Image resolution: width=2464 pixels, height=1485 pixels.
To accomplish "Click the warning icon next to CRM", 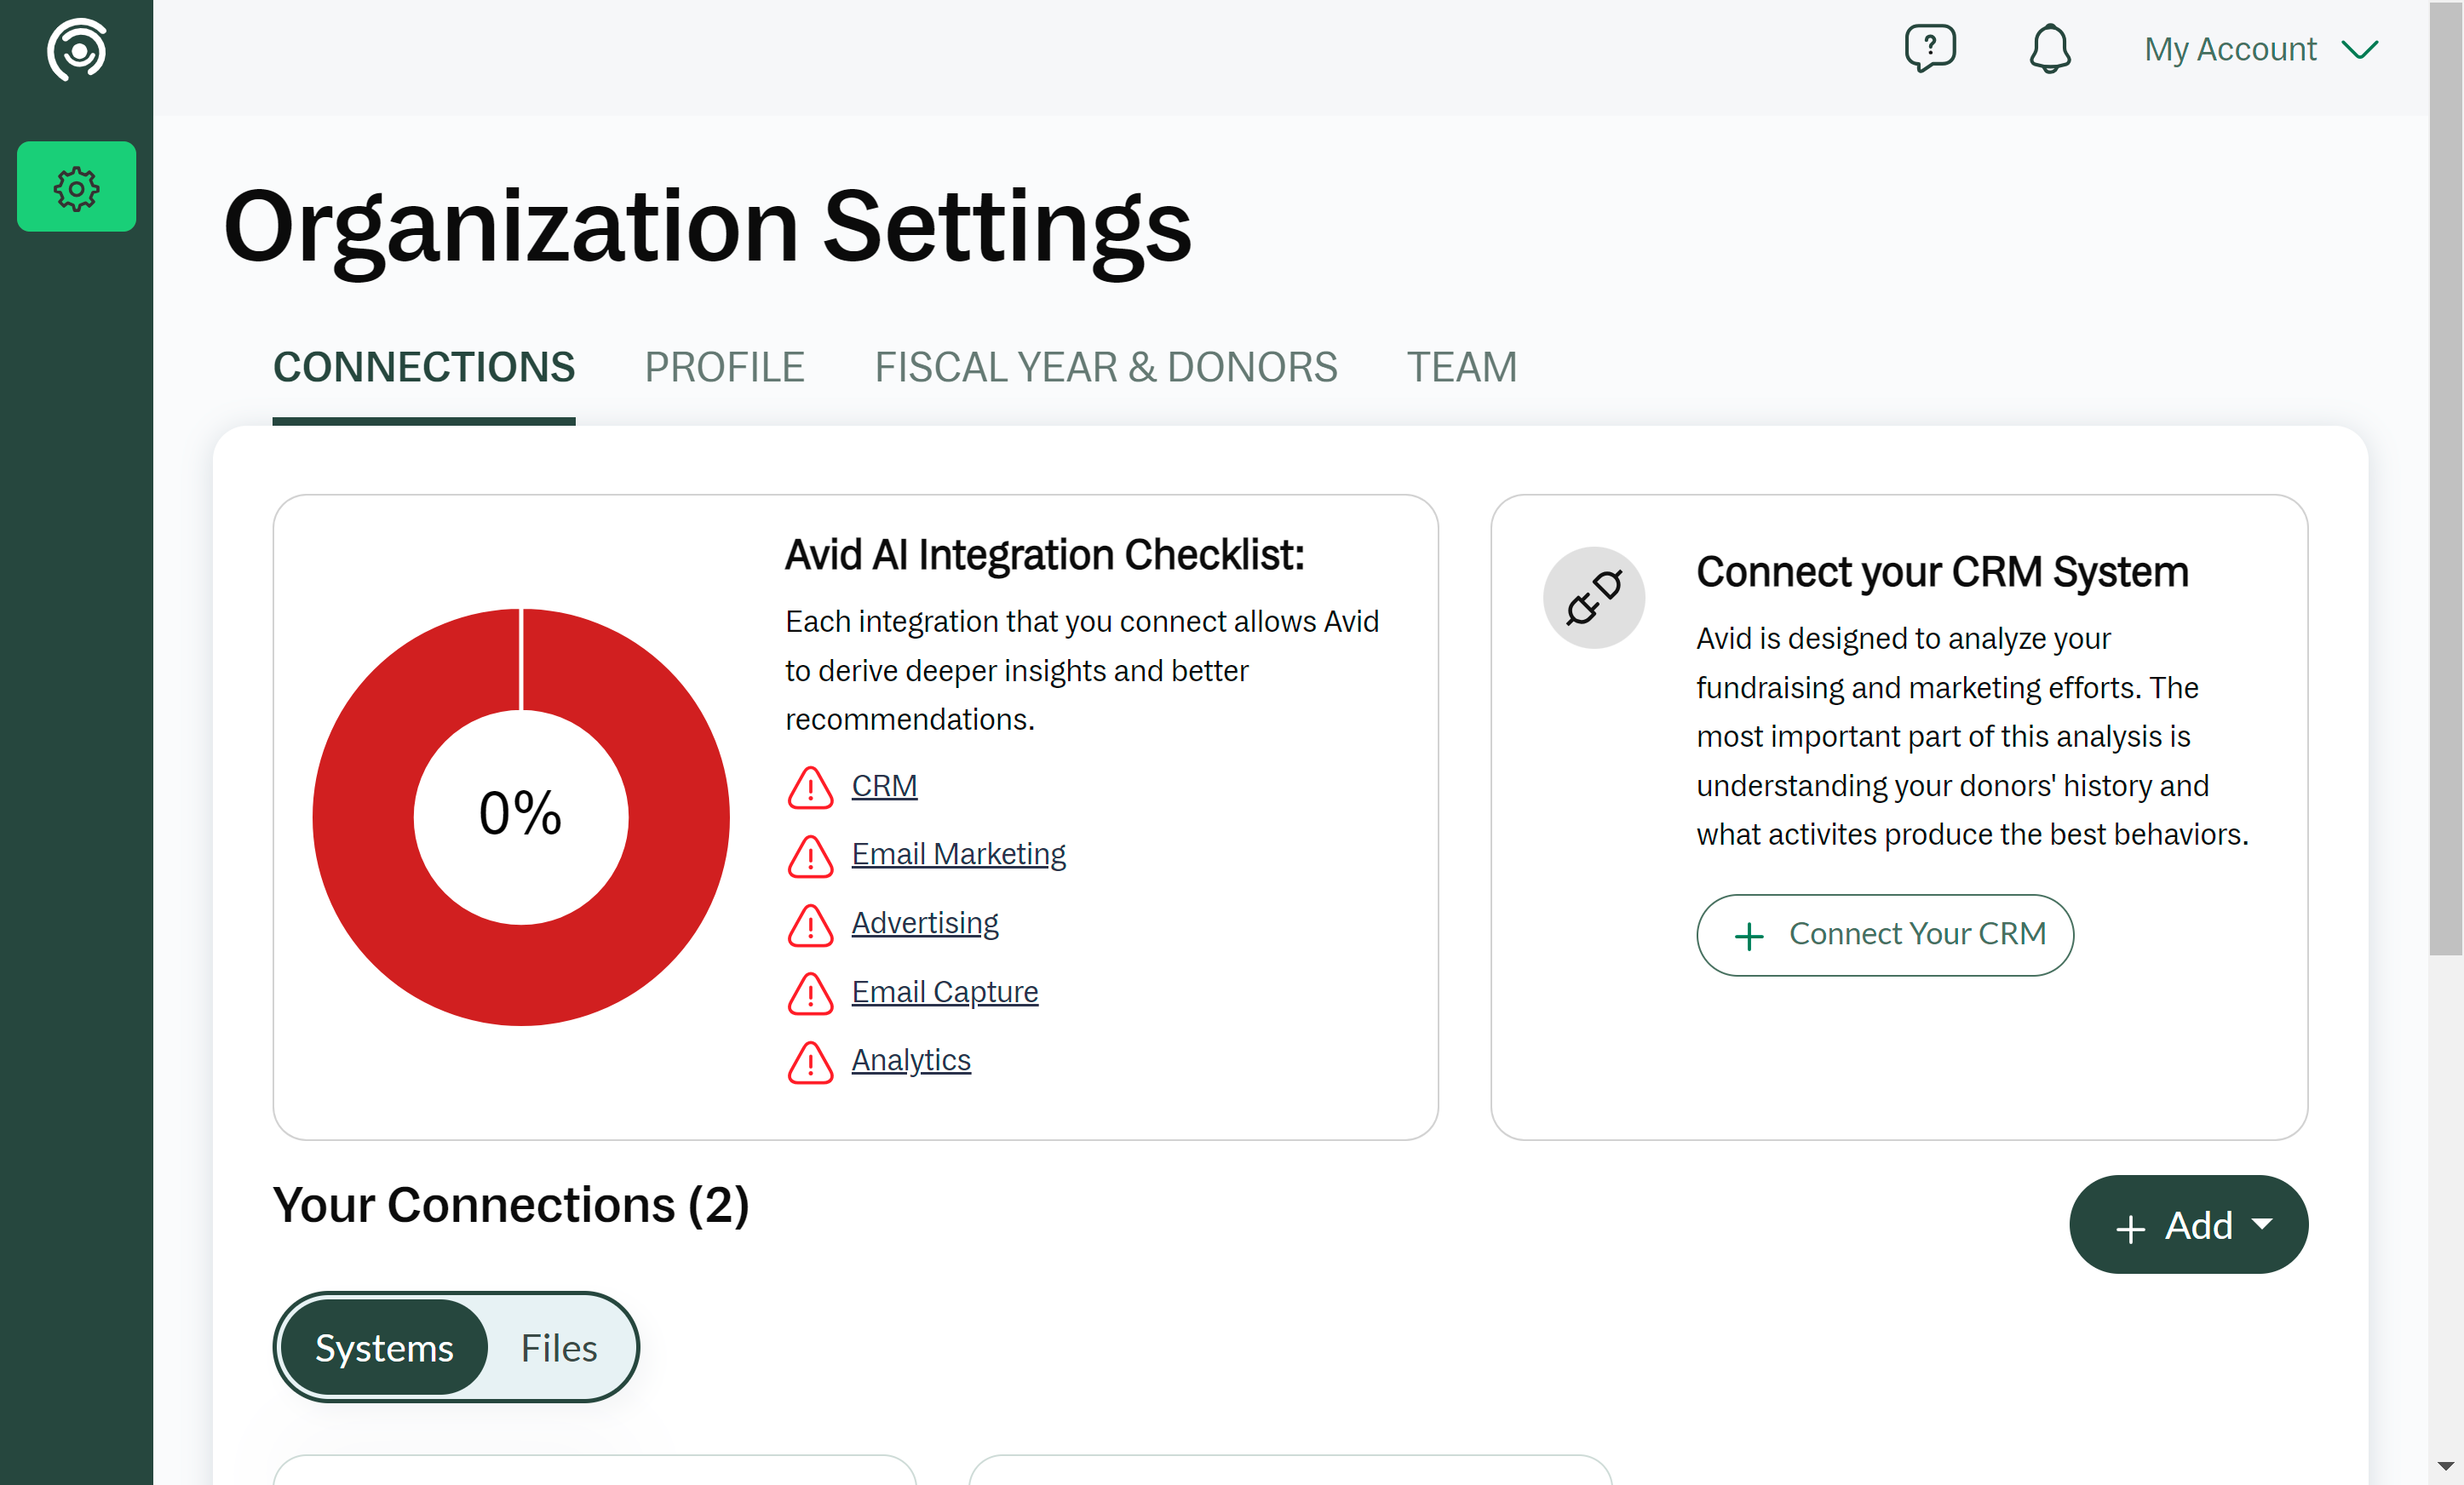I will [x=810, y=788].
